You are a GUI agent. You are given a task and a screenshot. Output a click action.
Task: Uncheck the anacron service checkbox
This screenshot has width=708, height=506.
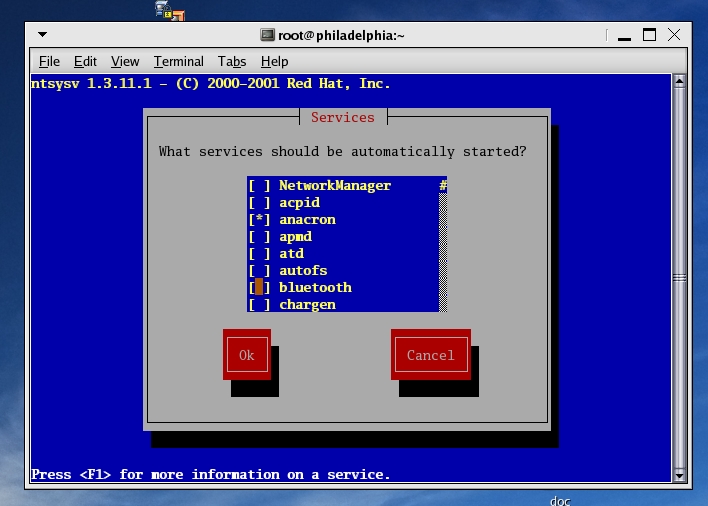[259, 220]
